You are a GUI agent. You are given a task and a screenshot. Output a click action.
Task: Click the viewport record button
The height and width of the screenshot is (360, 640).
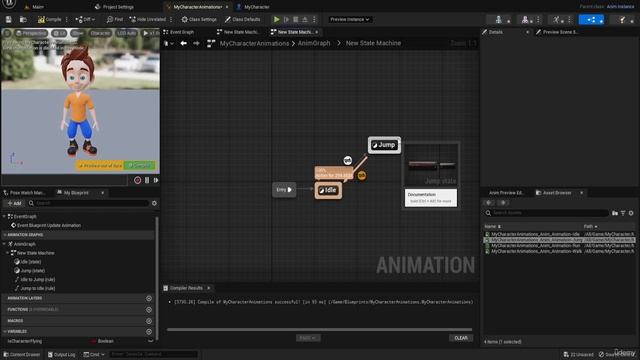138,180
